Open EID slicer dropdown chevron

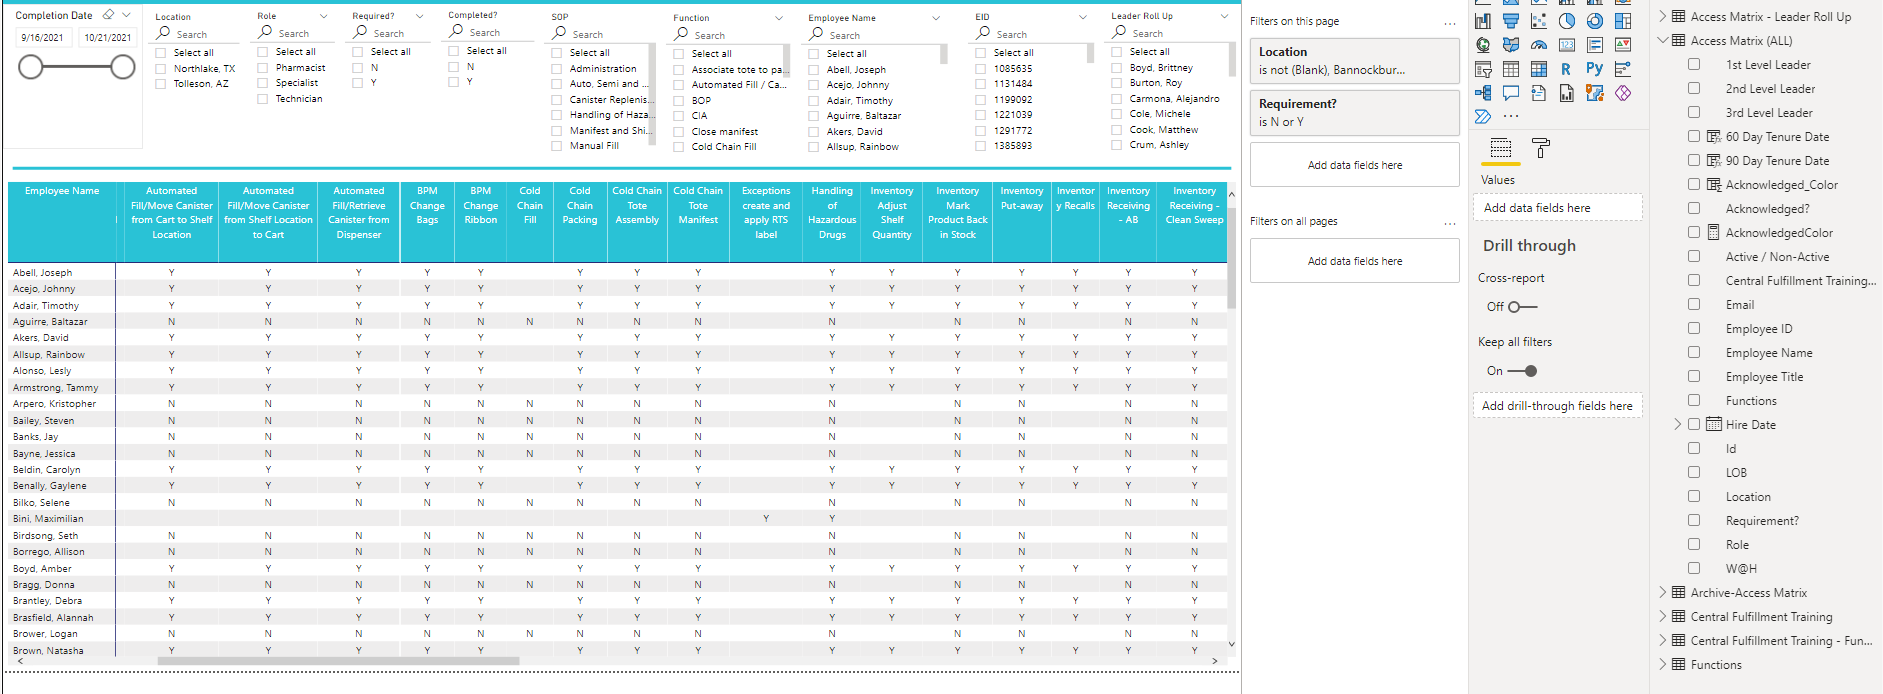coord(1082,17)
